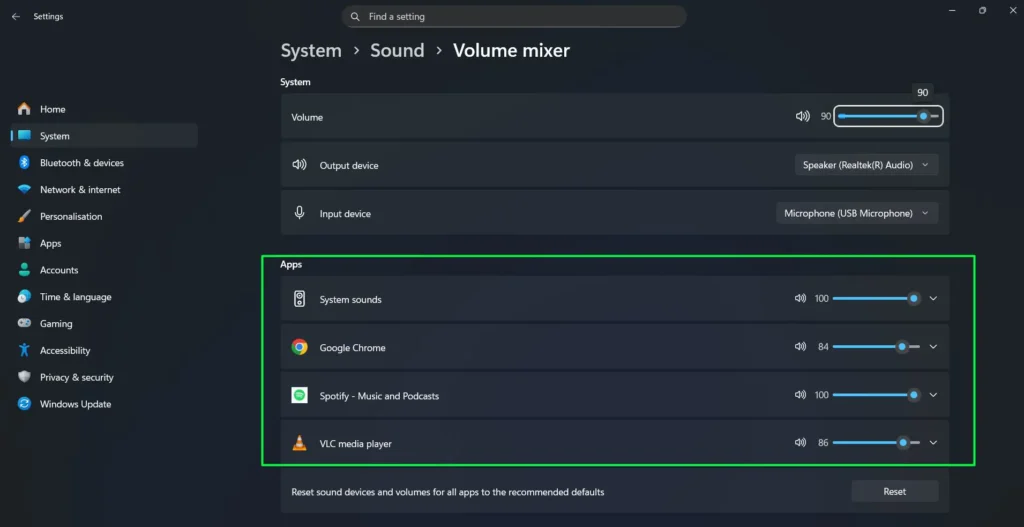Expand VLC media player chevron
Image resolution: width=1024 pixels, height=527 pixels.
pyautogui.click(x=933, y=443)
